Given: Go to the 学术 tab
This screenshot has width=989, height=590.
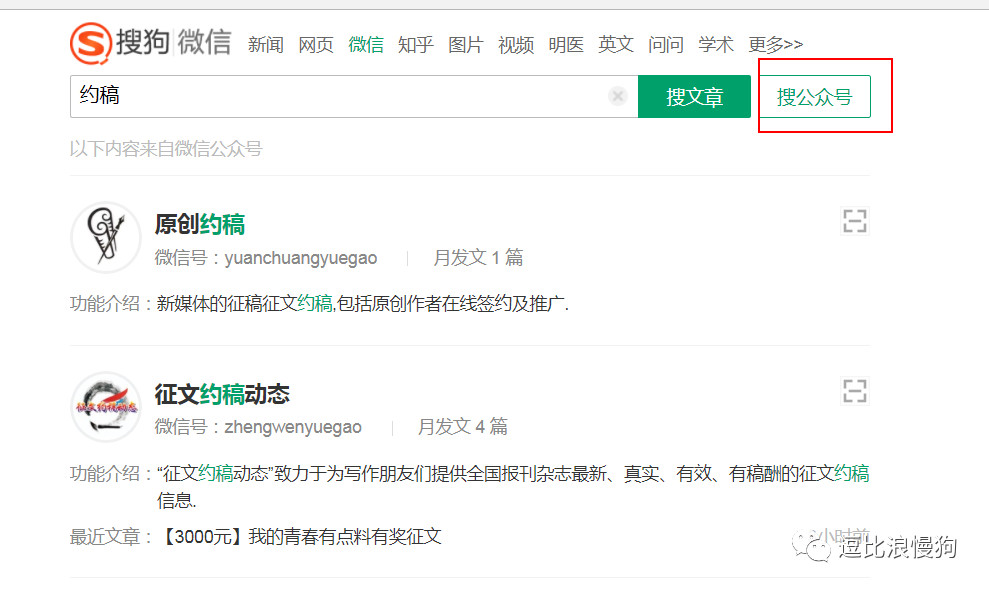Looking at the screenshot, I should (716, 45).
